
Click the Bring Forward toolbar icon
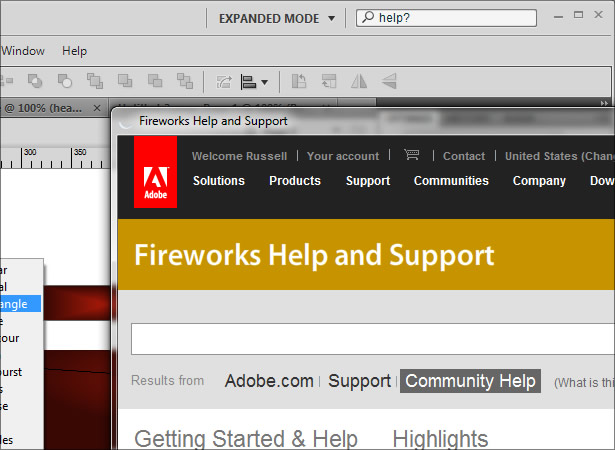coord(125,81)
